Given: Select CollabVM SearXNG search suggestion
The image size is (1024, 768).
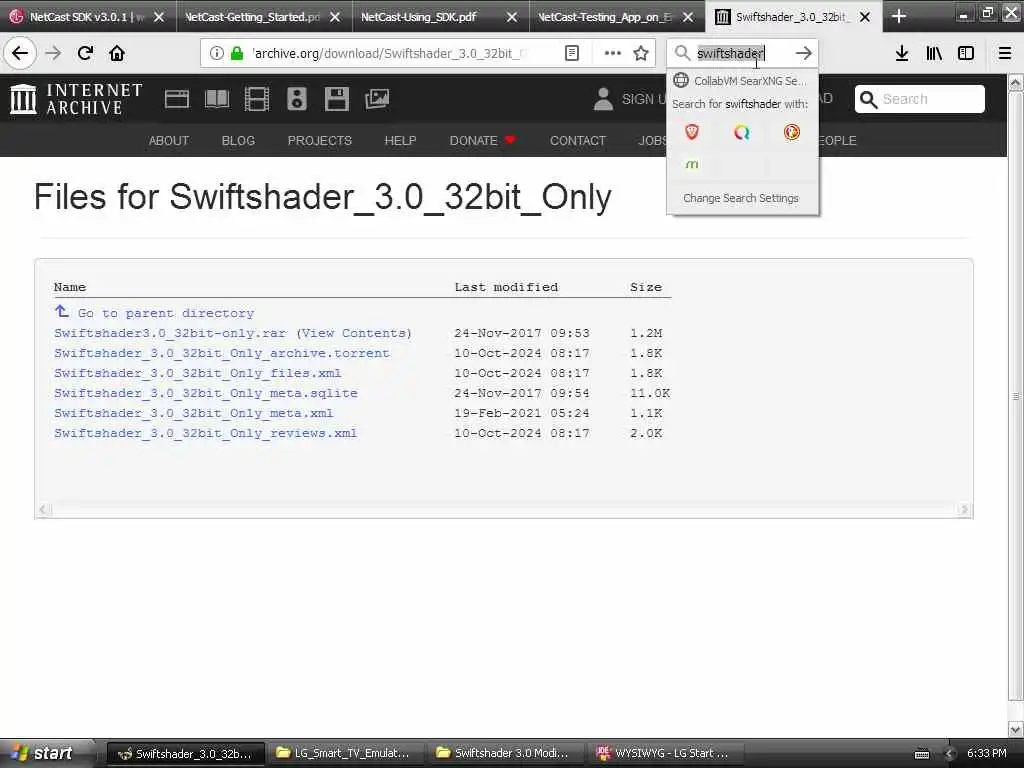Looking at the screenshot, I should [x=742, y=81].
